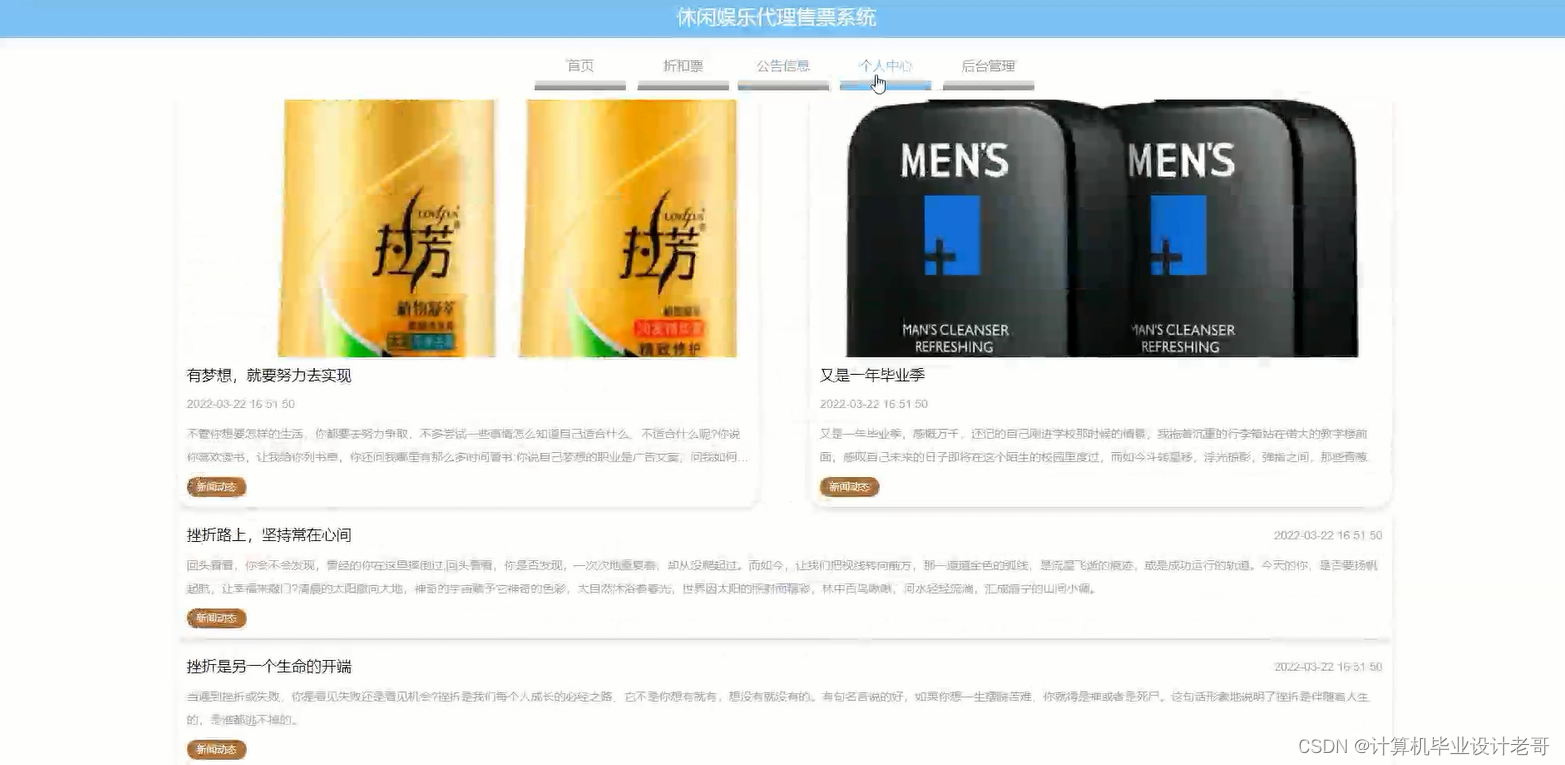The height and width of the screenshot is (765, 1565).
Task: Click the summary text starting 回头看看，你会不会发现
Action: [x=783, y=577]
